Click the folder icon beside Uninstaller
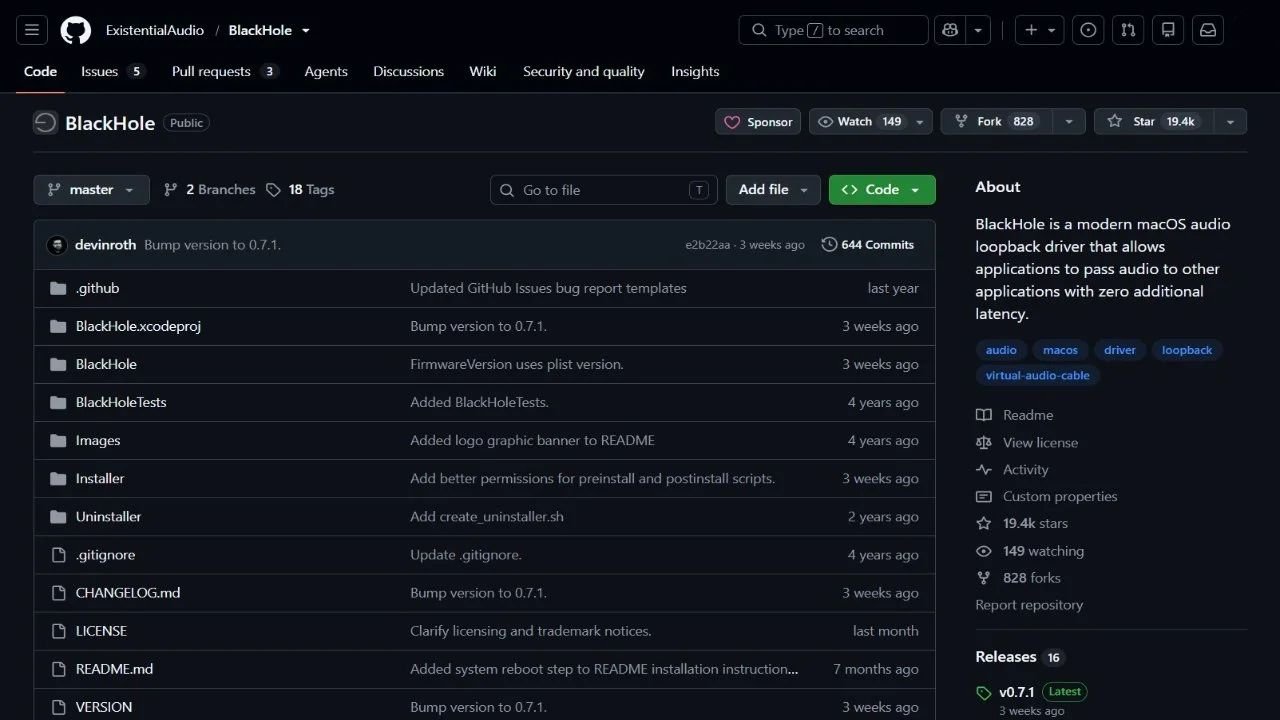The width and height of the screenshot is (1280, 720). [58, 516]
